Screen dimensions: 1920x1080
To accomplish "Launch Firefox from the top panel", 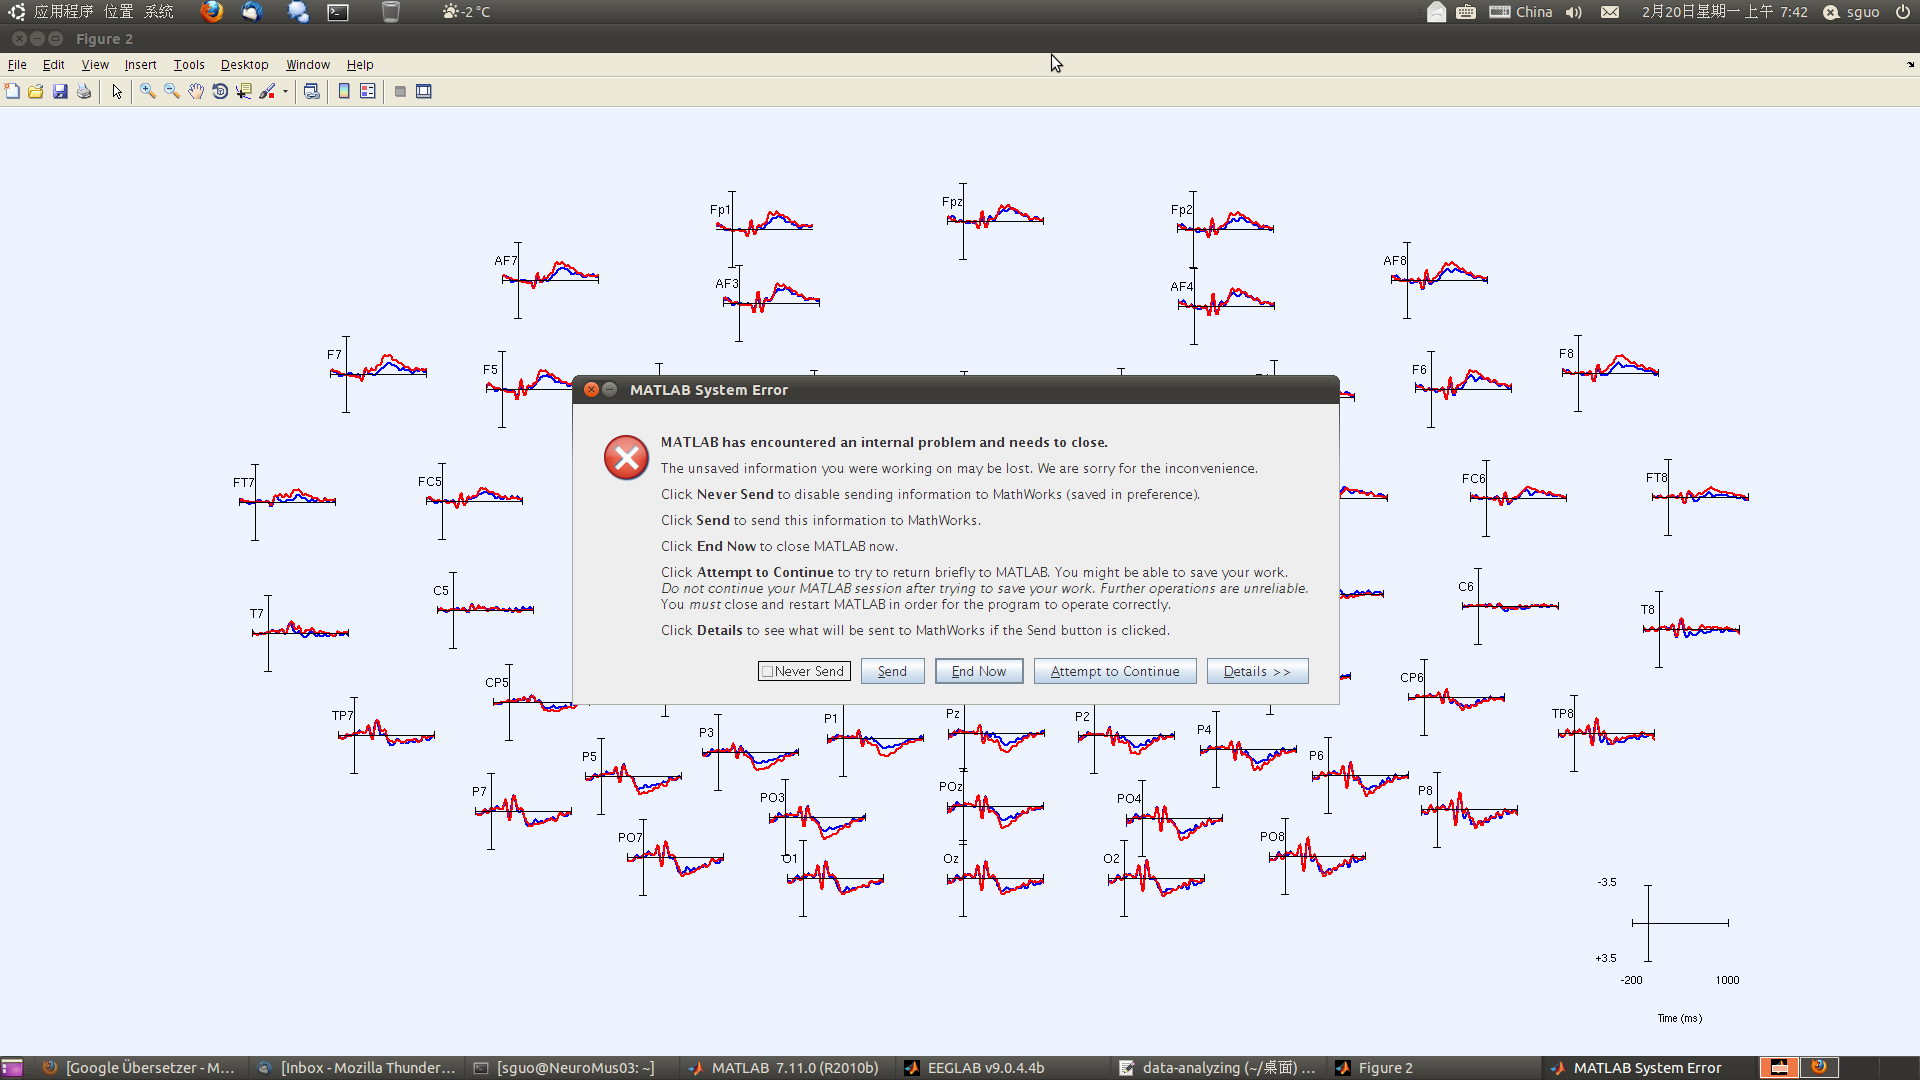I will [212, 12].
